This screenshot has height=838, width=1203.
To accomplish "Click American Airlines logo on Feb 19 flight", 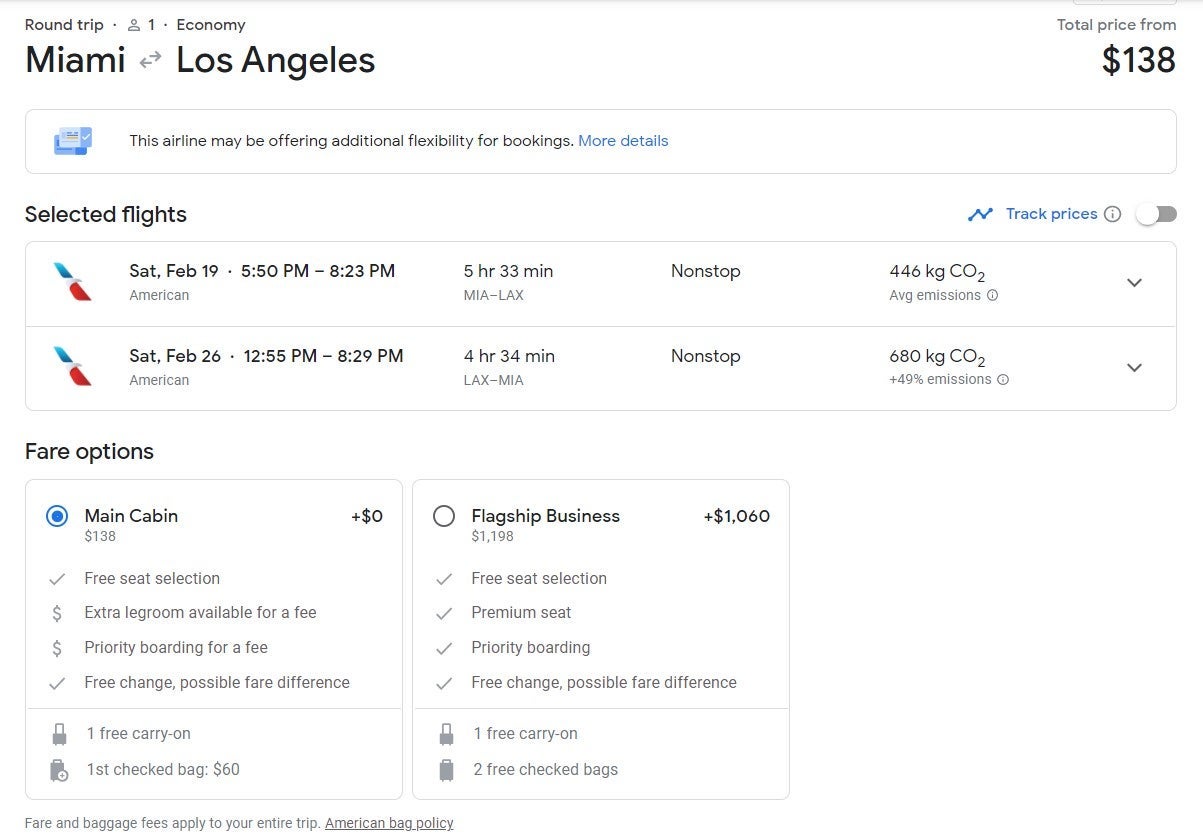I will click(72, 282).
